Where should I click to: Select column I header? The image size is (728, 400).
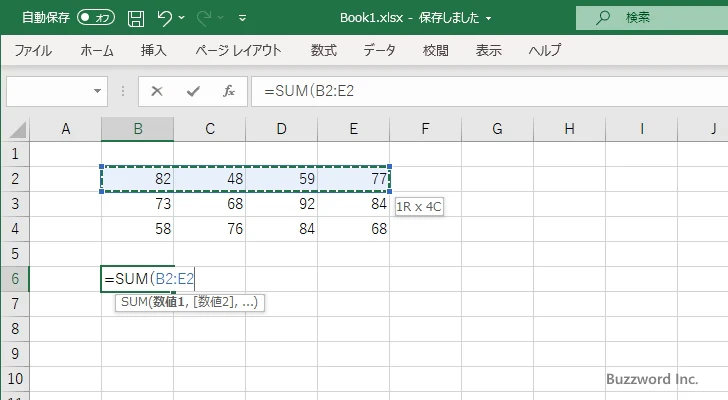[x=642, y=129]
